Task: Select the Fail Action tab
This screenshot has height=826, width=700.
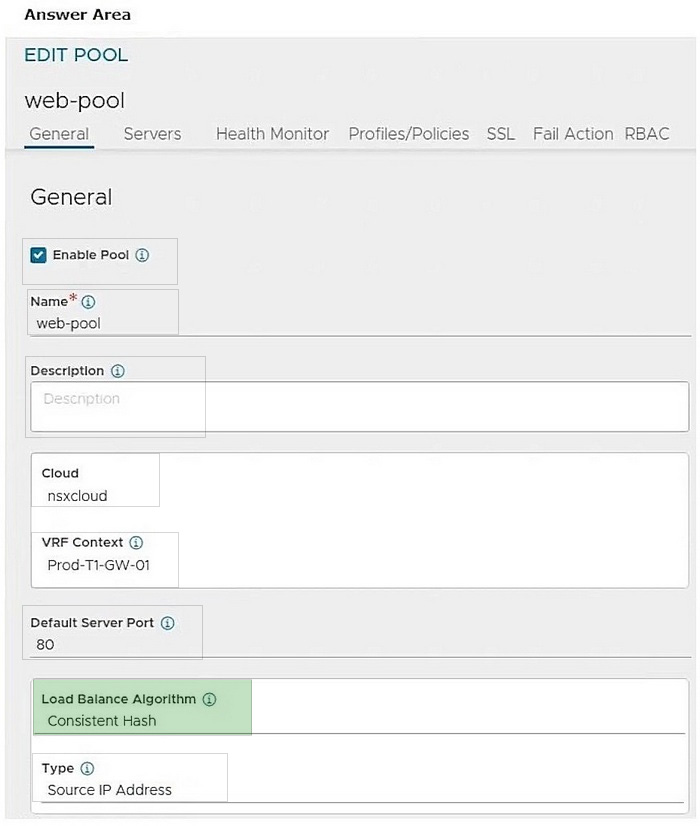Action: click(573, 134)
